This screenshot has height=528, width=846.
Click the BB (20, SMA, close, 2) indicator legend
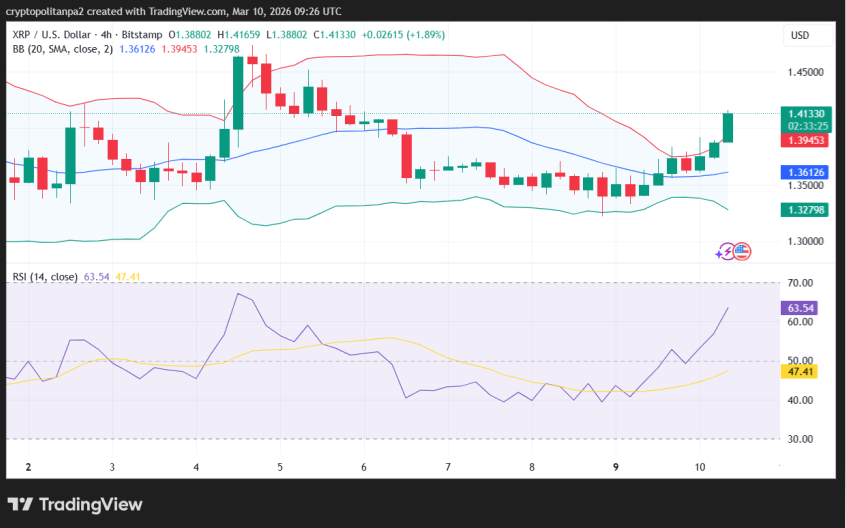(x=62, y=49)
